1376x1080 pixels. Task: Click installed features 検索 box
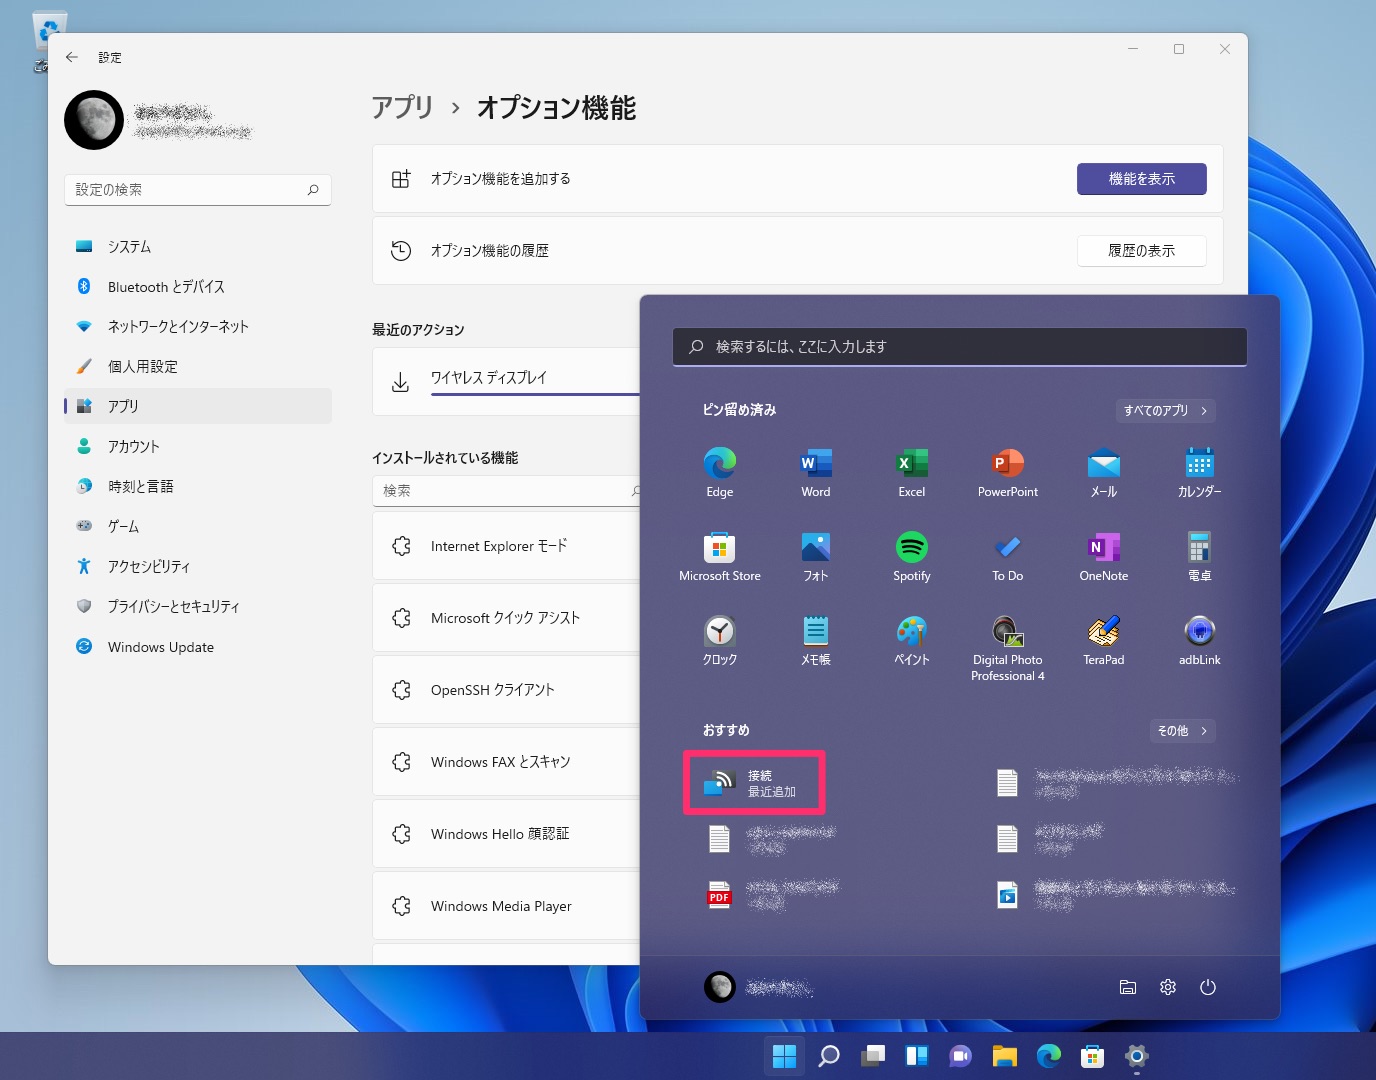click(507, 491)
